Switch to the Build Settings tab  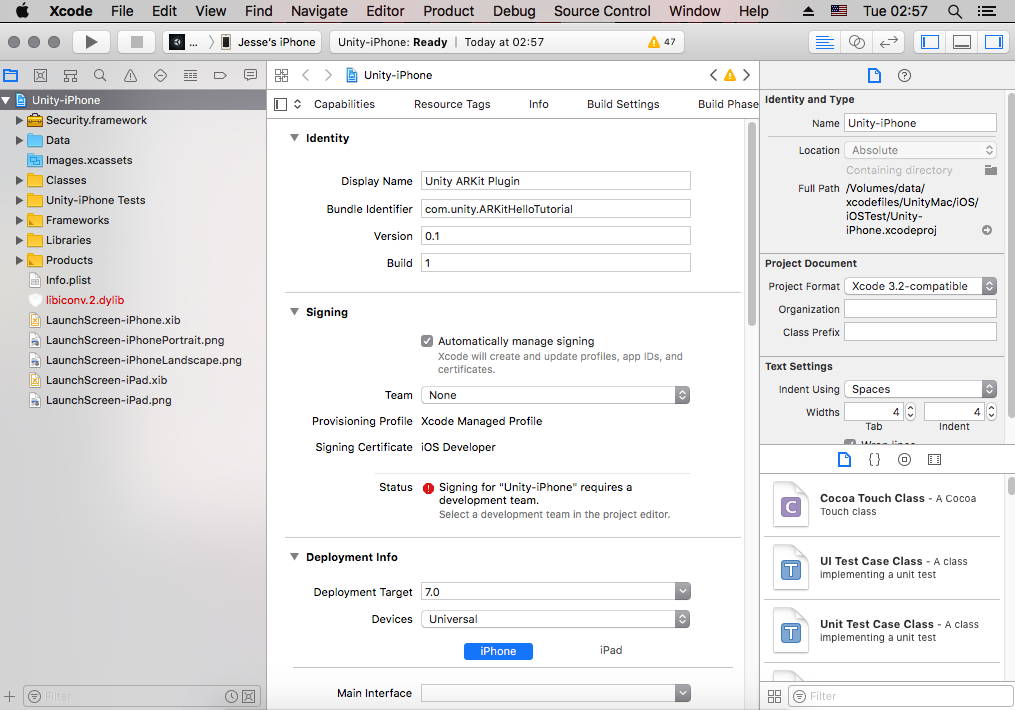pos(623,104)
